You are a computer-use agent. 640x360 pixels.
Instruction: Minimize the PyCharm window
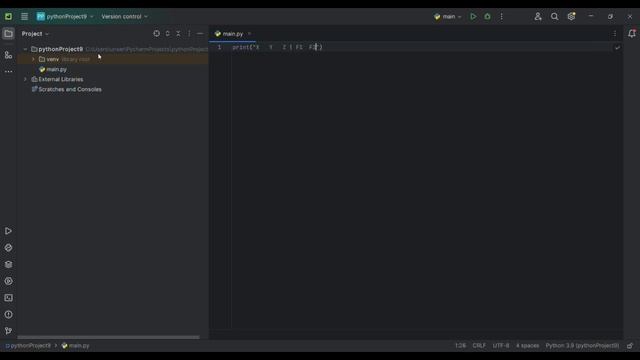coord(591,16)
